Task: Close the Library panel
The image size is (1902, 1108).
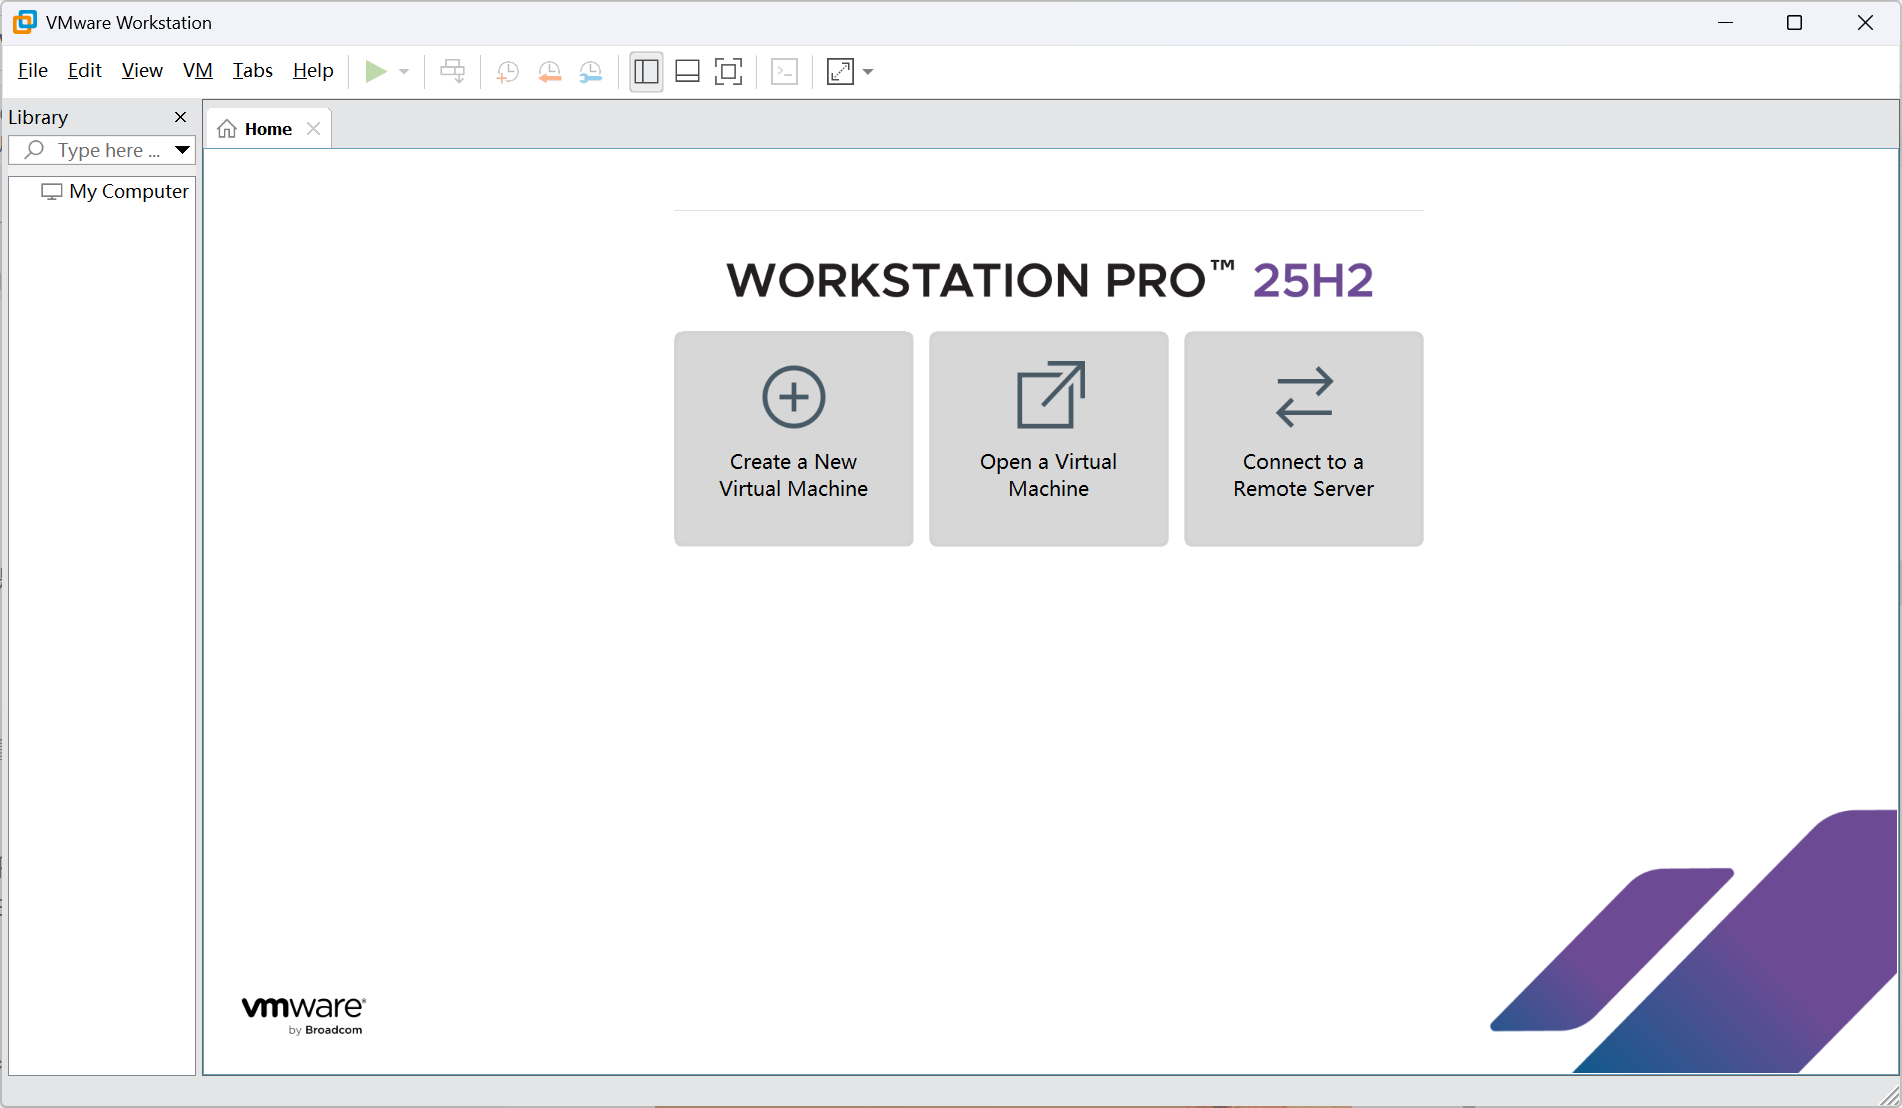Action: tap(181, 117)
